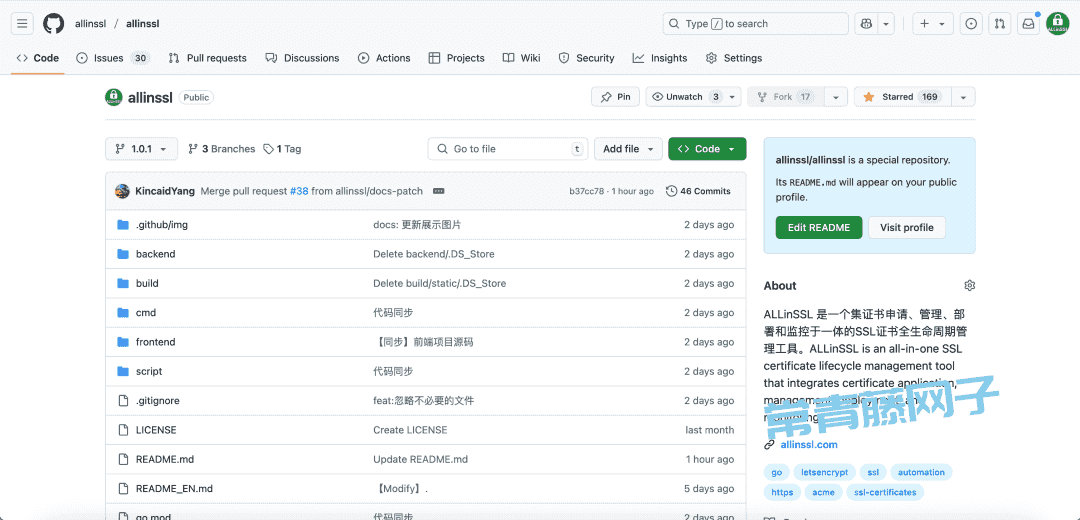This screenshot has width=1080, height=520.
Task: Expand the Copilot dropdown arrow
Action: 886,23
